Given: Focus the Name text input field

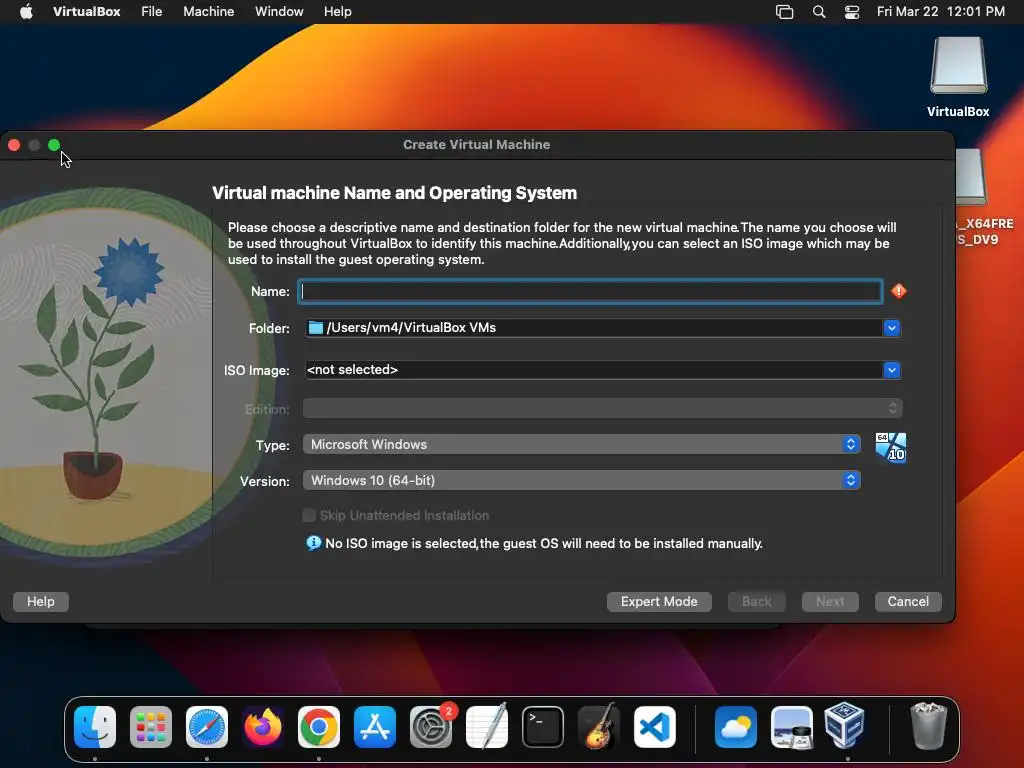Looking at the screenshot, I should (x=590, y=291).
